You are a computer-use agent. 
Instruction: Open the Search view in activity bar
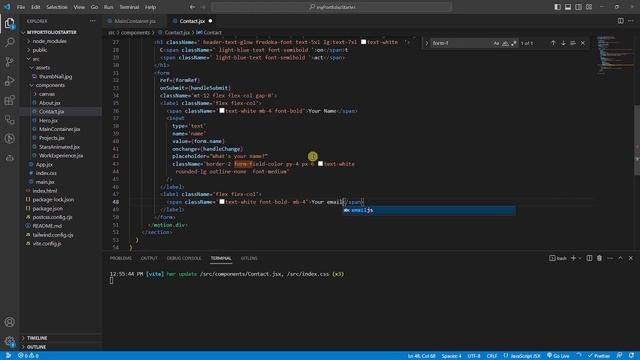tap(9, 42)
